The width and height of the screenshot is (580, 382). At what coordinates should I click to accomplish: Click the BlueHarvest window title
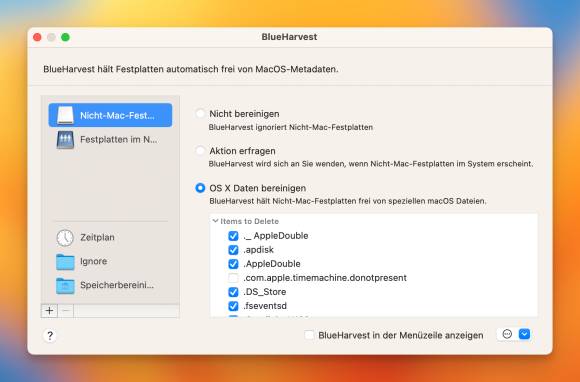point(289,37)
